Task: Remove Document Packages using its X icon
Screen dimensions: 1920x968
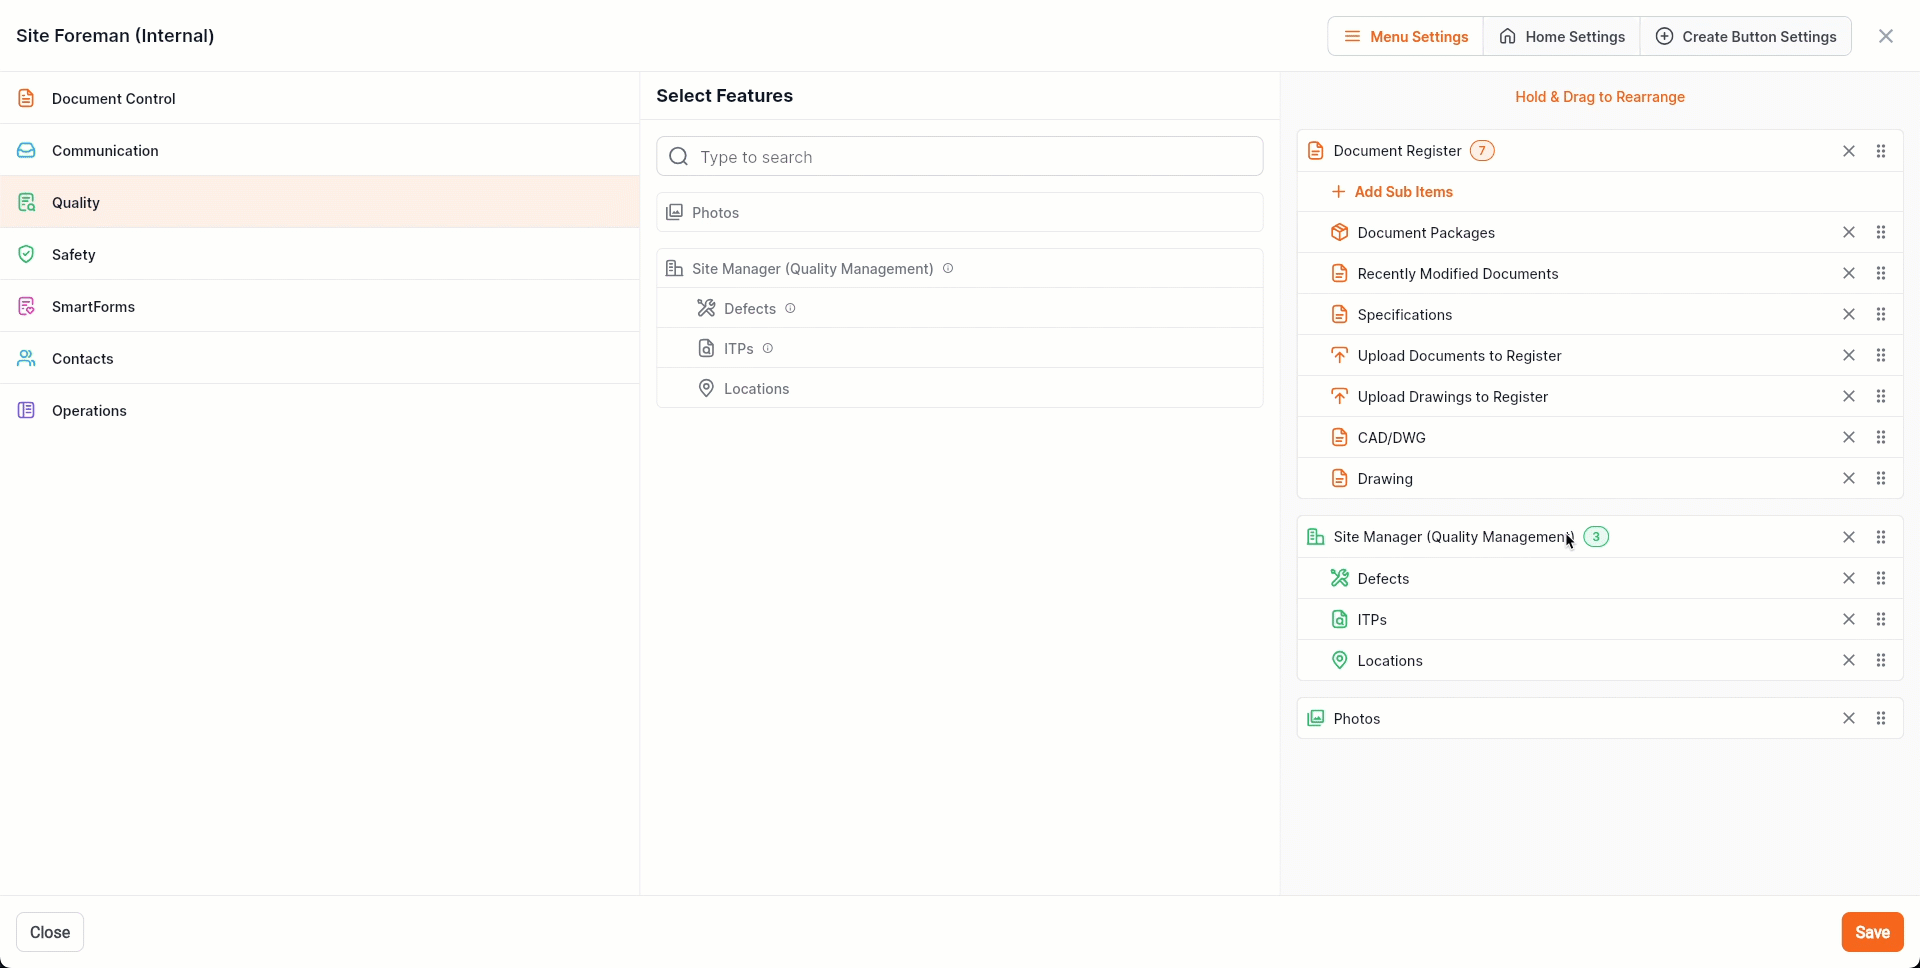Action: point(1848,232)
